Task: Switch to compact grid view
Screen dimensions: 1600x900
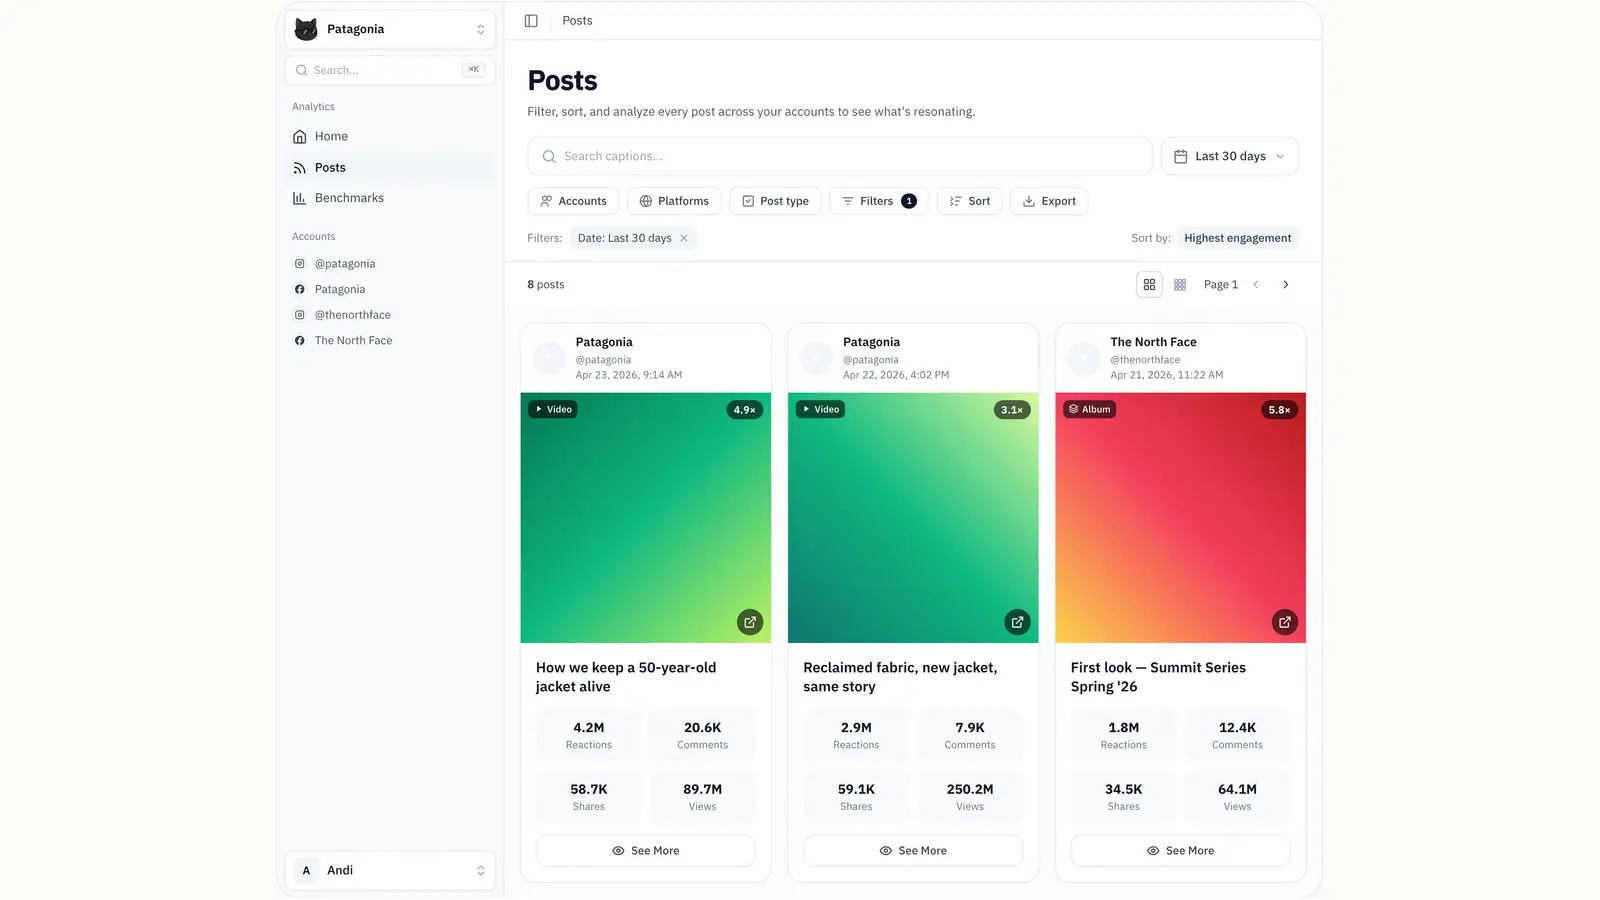Action: [1180, 285]
